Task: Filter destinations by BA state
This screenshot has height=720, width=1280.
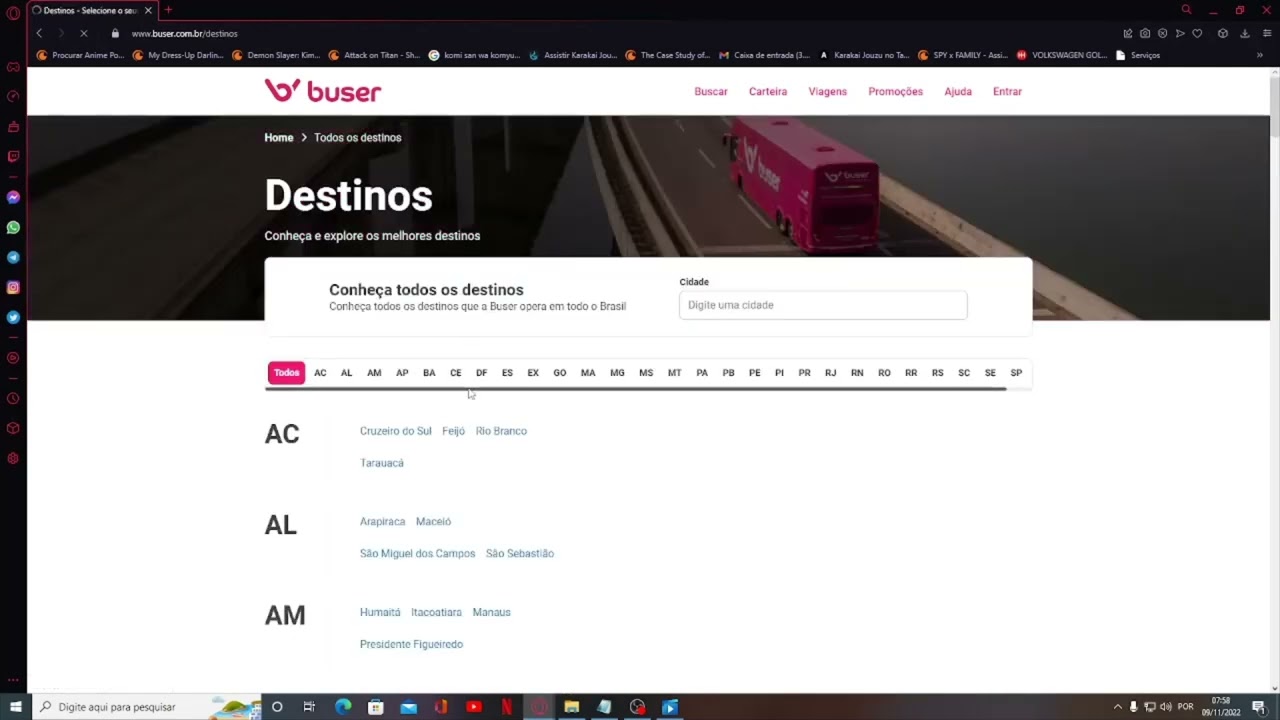Action: click(x=429, y=373)
